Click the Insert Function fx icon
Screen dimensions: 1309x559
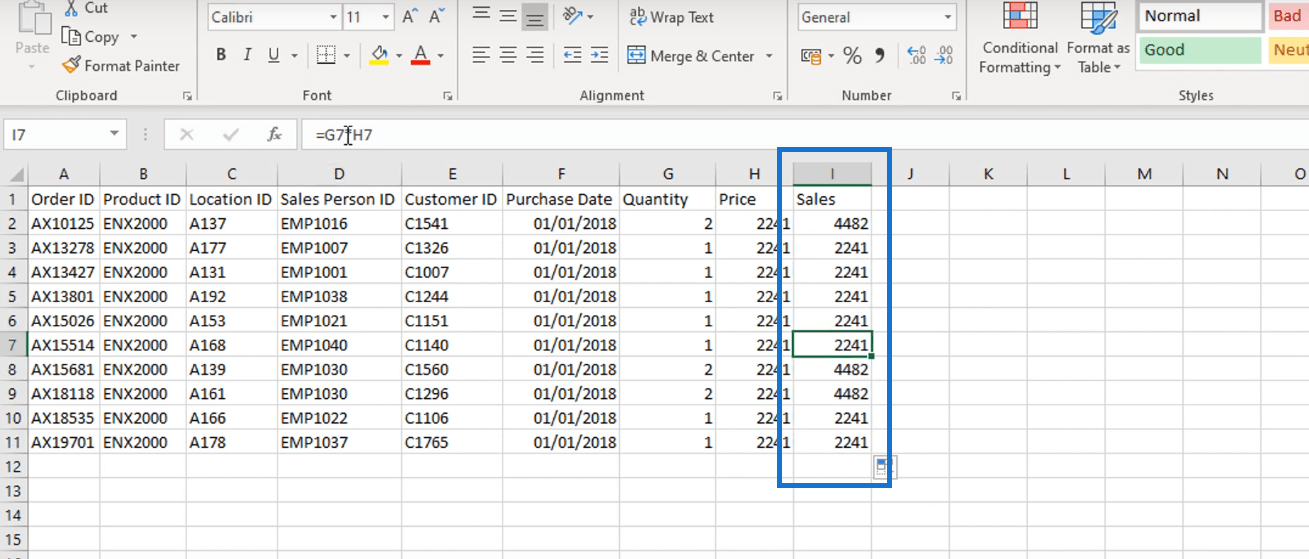point(274,134)
